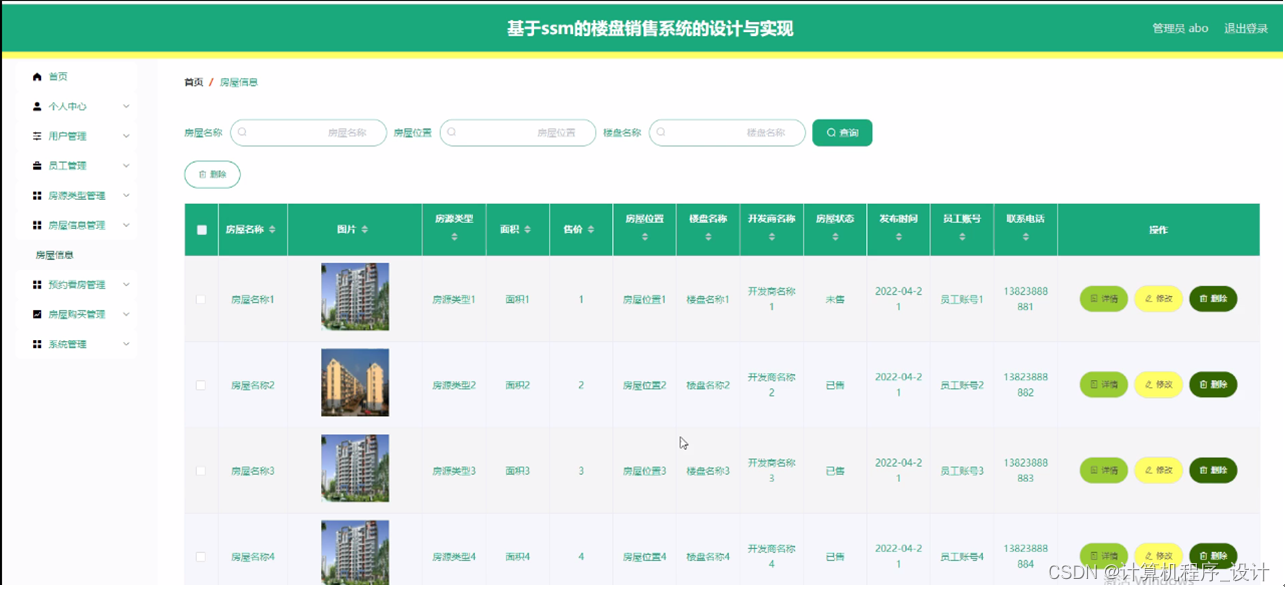Expand 系统管理 chevron in sidebar
Viewport: 1285px width, 591px height.
click(x=126, y=344)
